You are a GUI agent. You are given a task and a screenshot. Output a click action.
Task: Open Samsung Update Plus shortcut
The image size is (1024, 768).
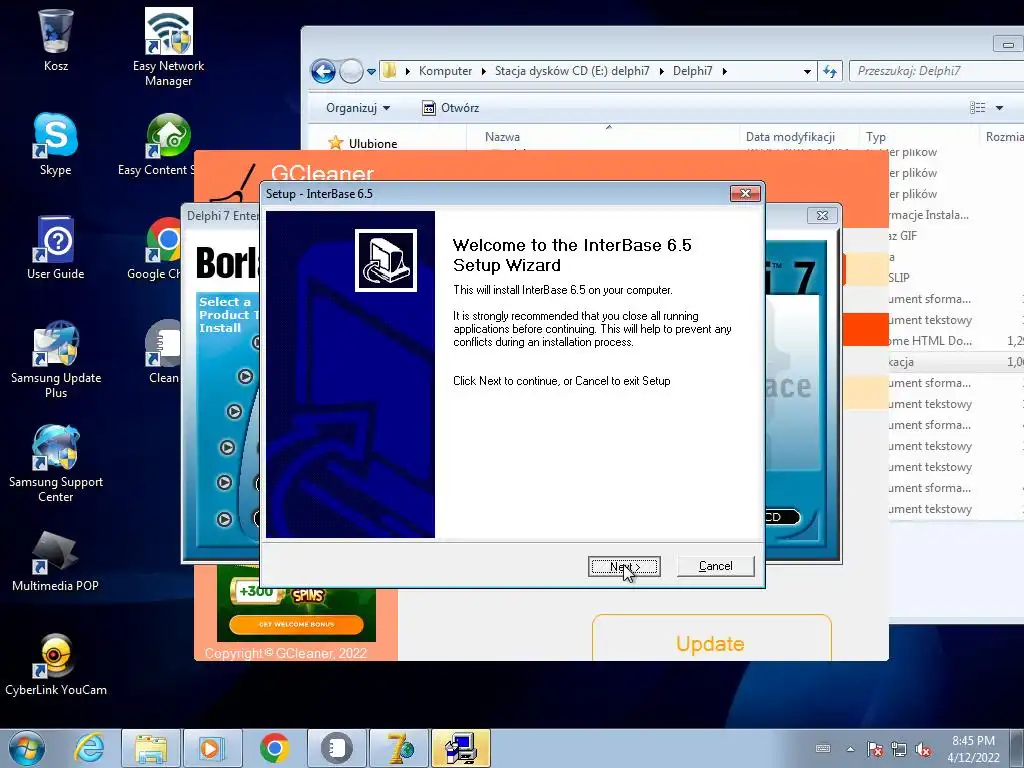coord(56,359)
